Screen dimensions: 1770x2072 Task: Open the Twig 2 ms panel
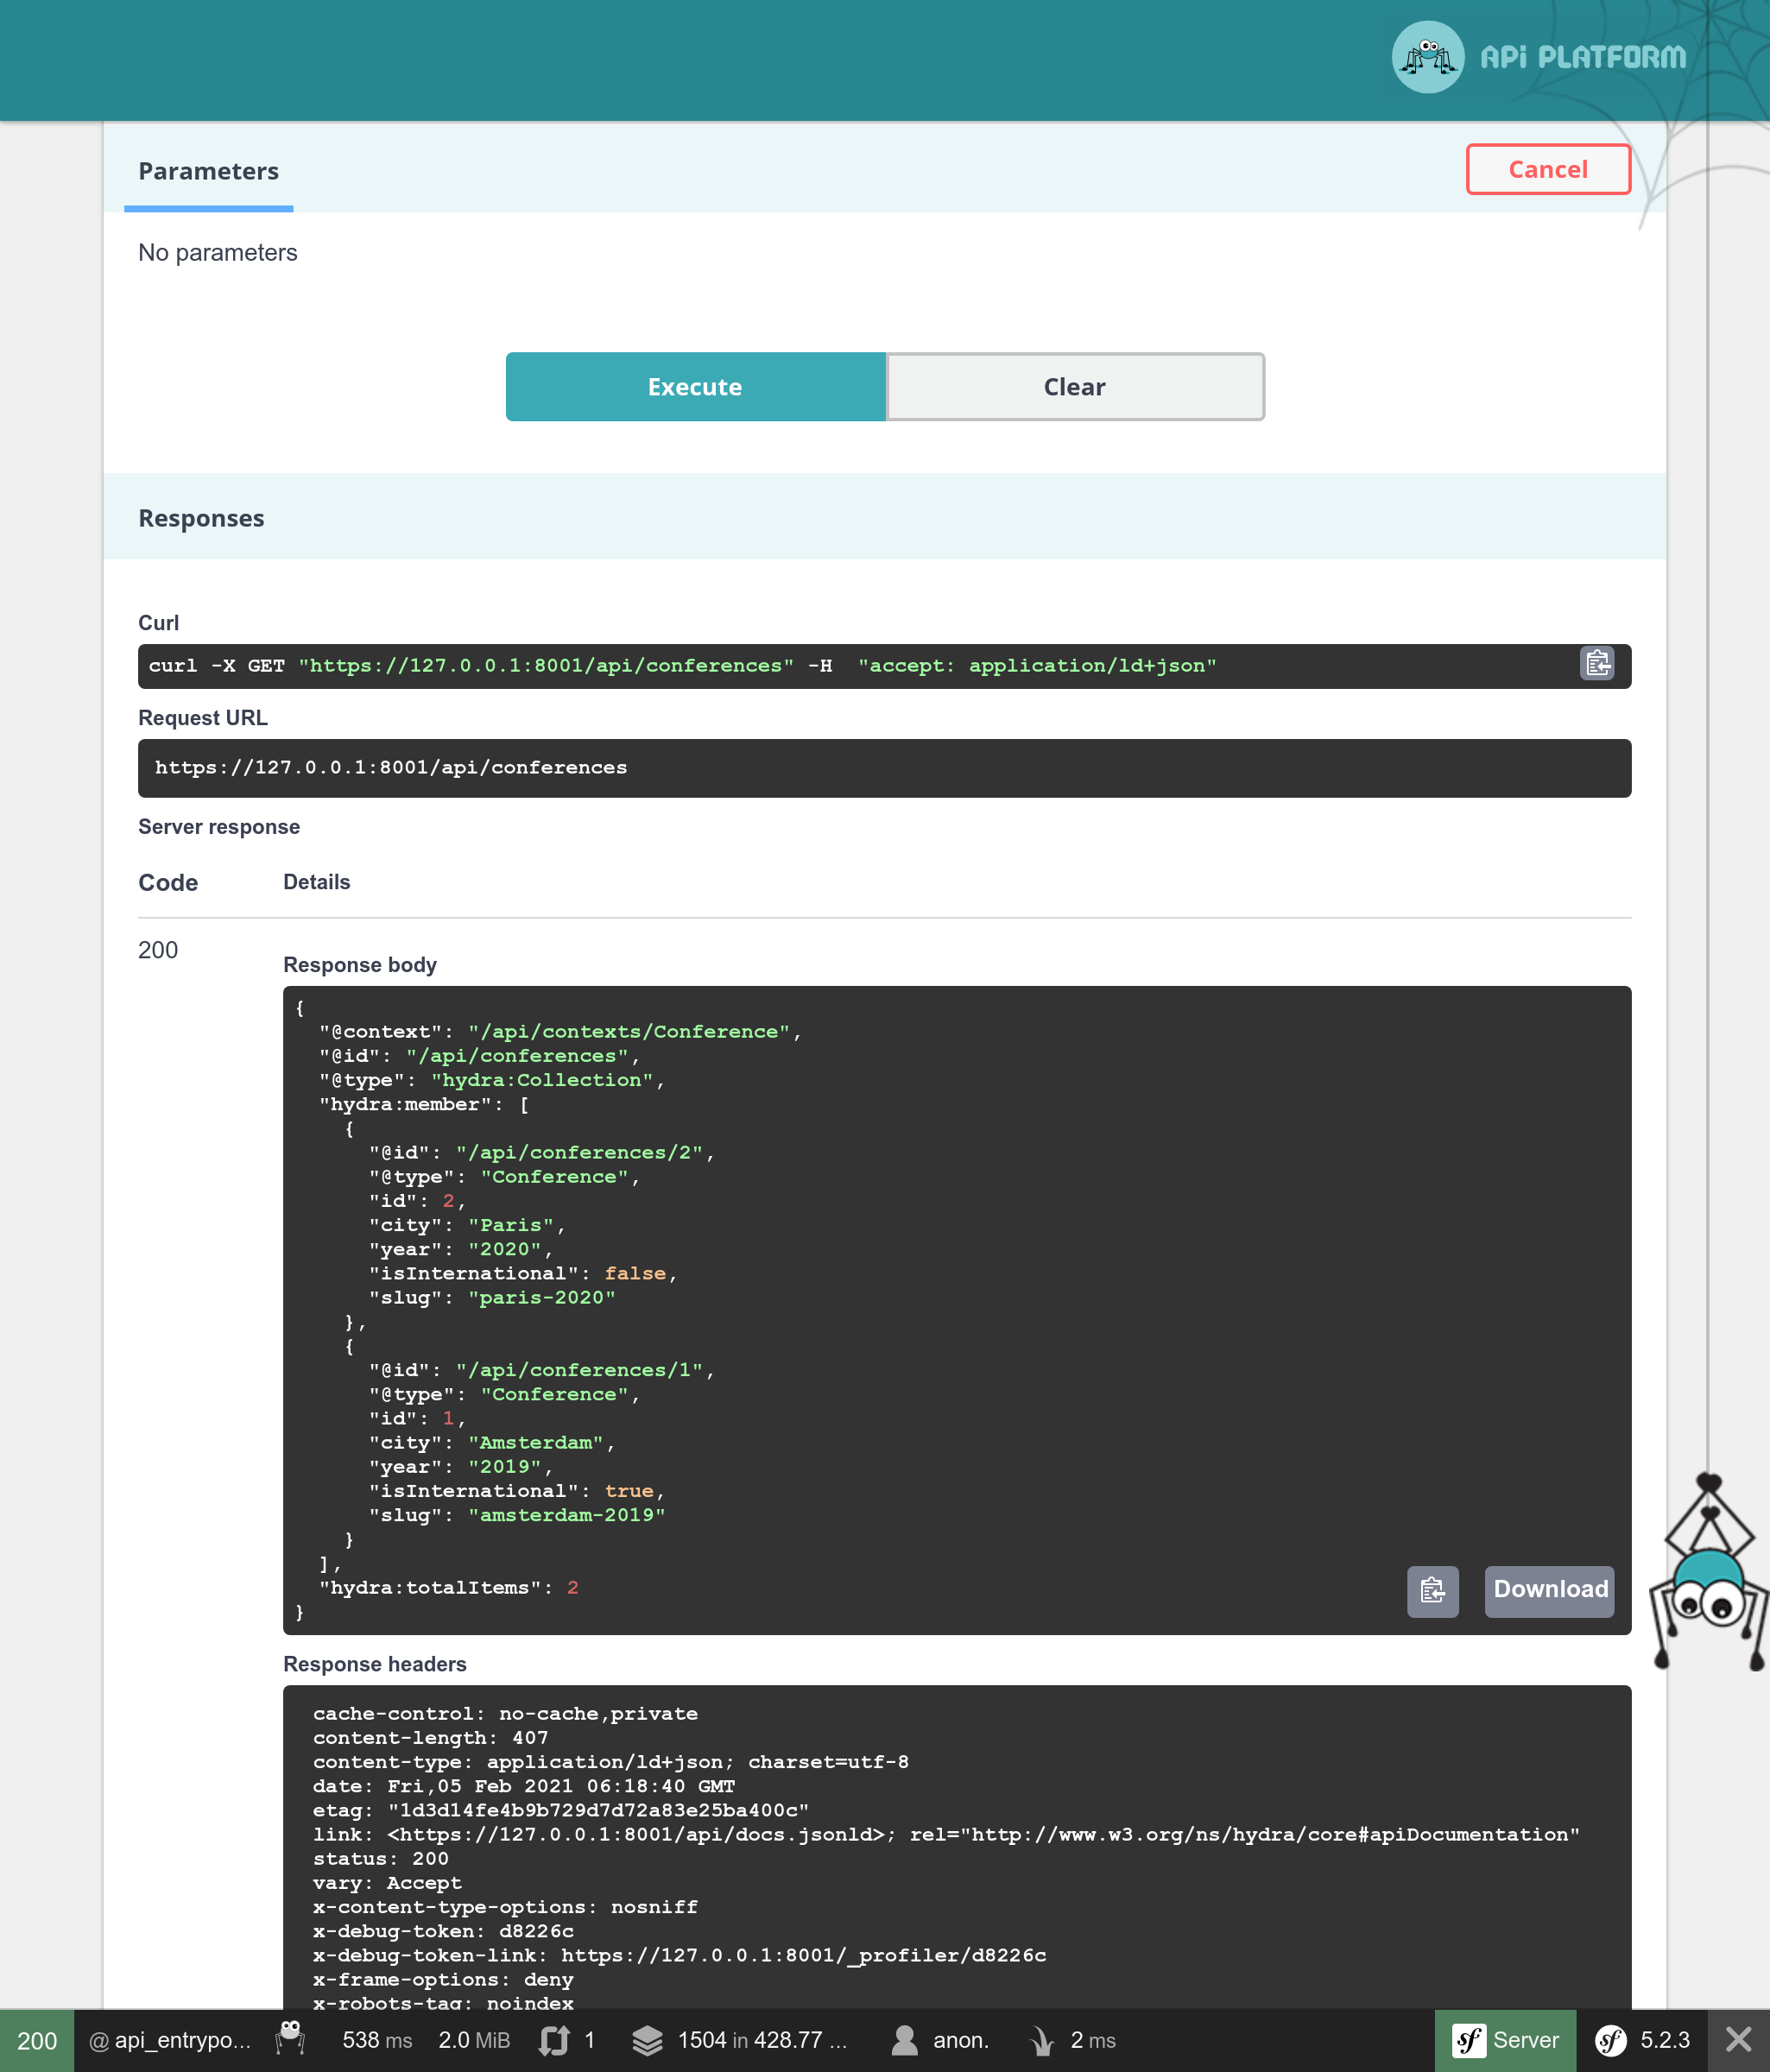click(x=1073, y=2040)
